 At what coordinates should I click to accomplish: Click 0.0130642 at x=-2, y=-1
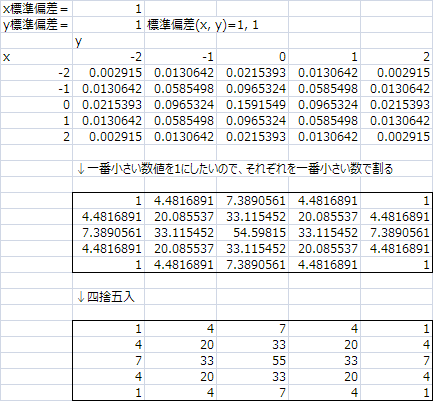[180, 73]
